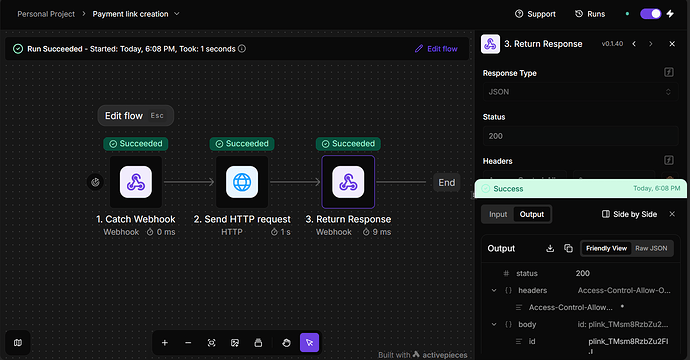Open the Response Type JSON dropdown

tap(580, 92)
